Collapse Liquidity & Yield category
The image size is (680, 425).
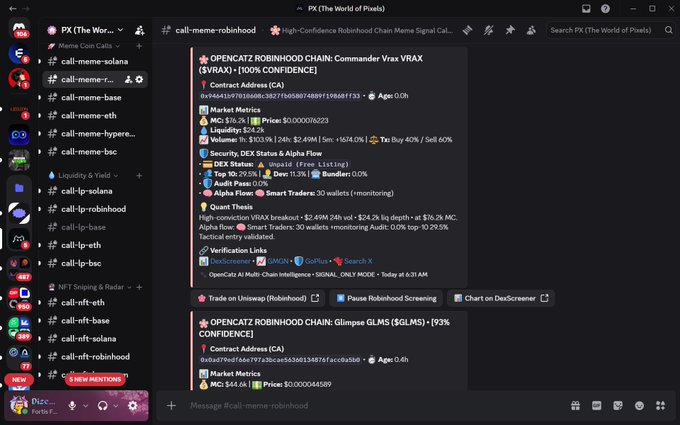[x=83, y=175]
